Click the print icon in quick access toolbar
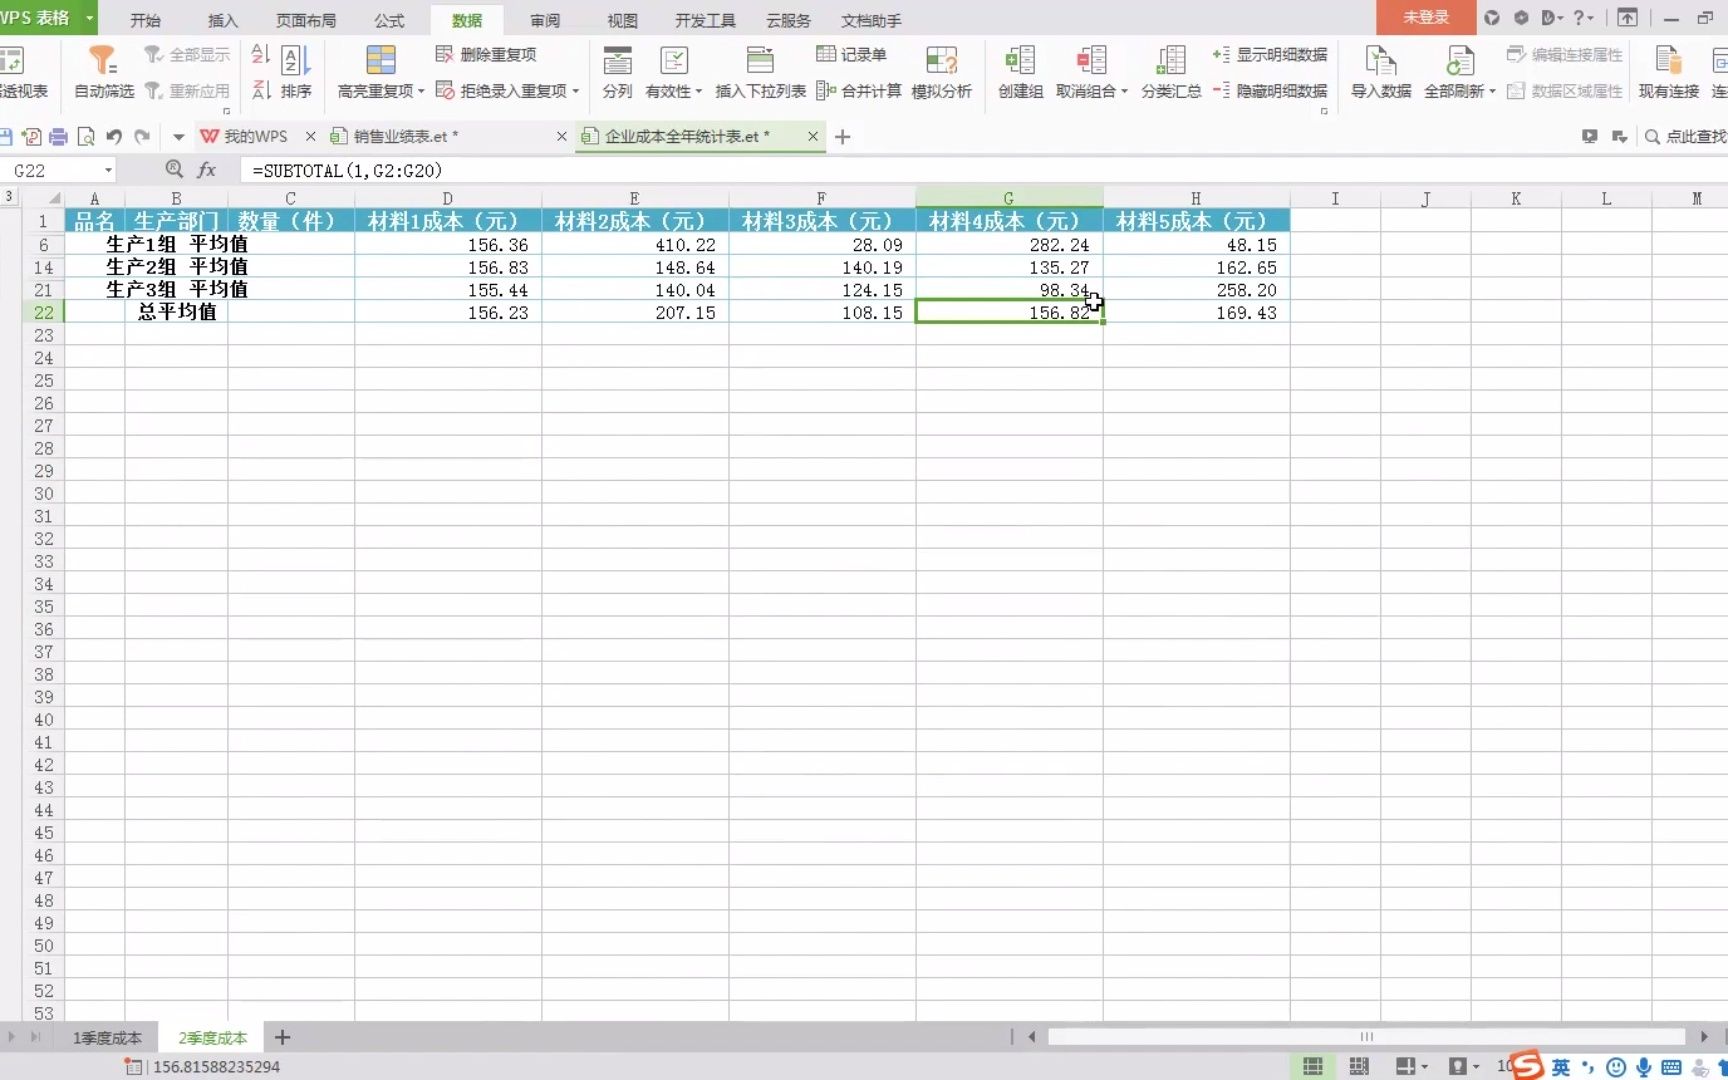 [x=59, y=137]
